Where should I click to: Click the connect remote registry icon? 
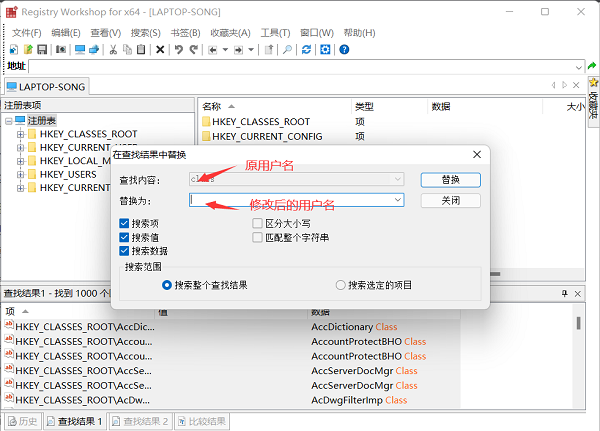click(94, 49)
